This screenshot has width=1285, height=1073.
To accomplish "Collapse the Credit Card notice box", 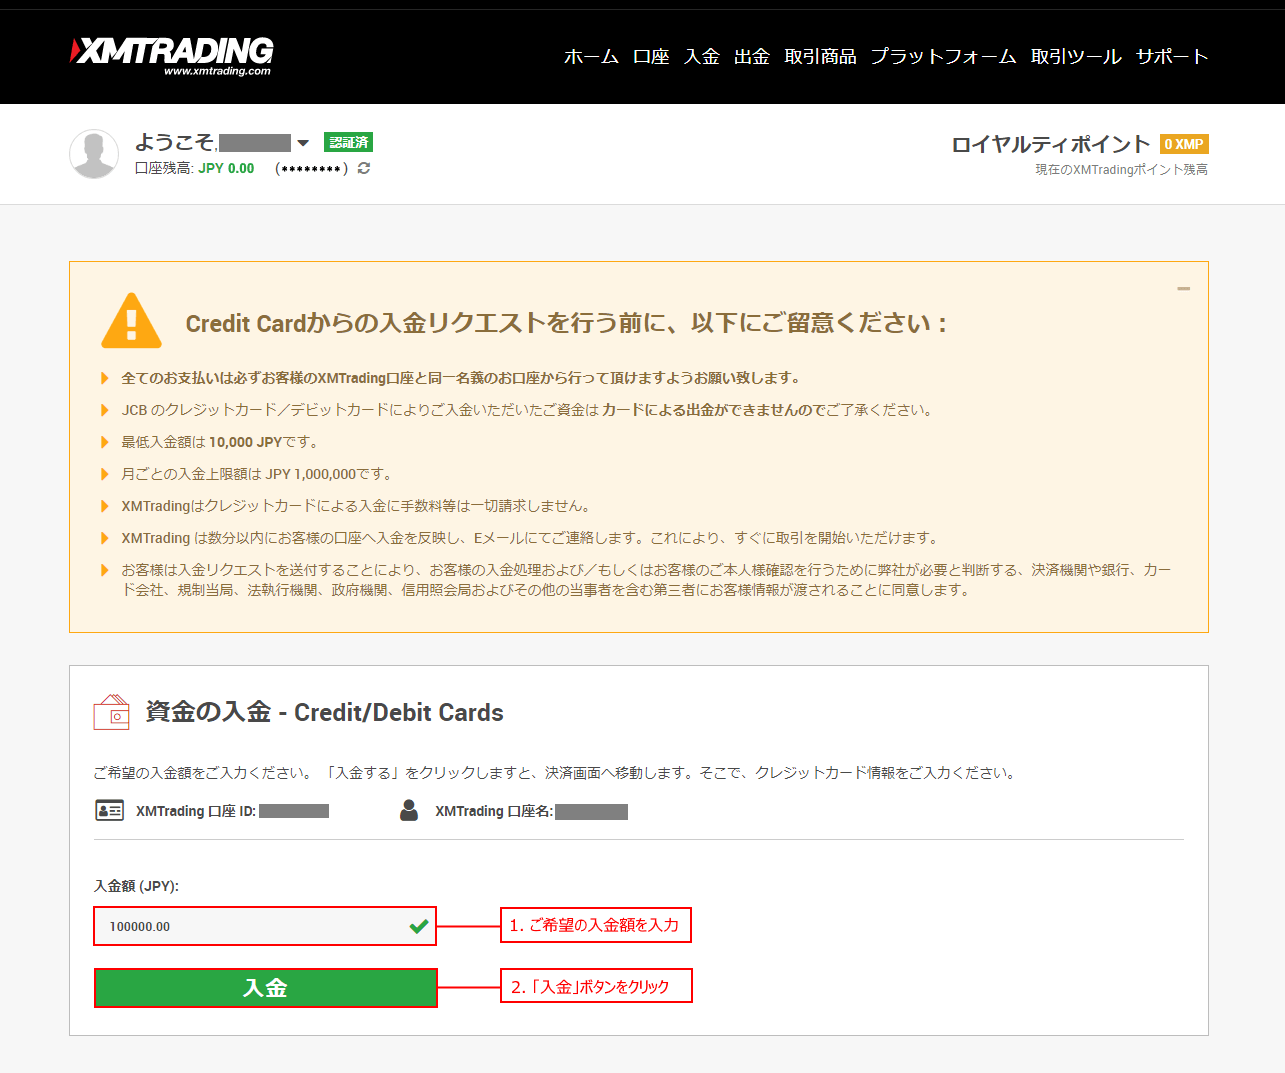I will [x=1184, y=289].
